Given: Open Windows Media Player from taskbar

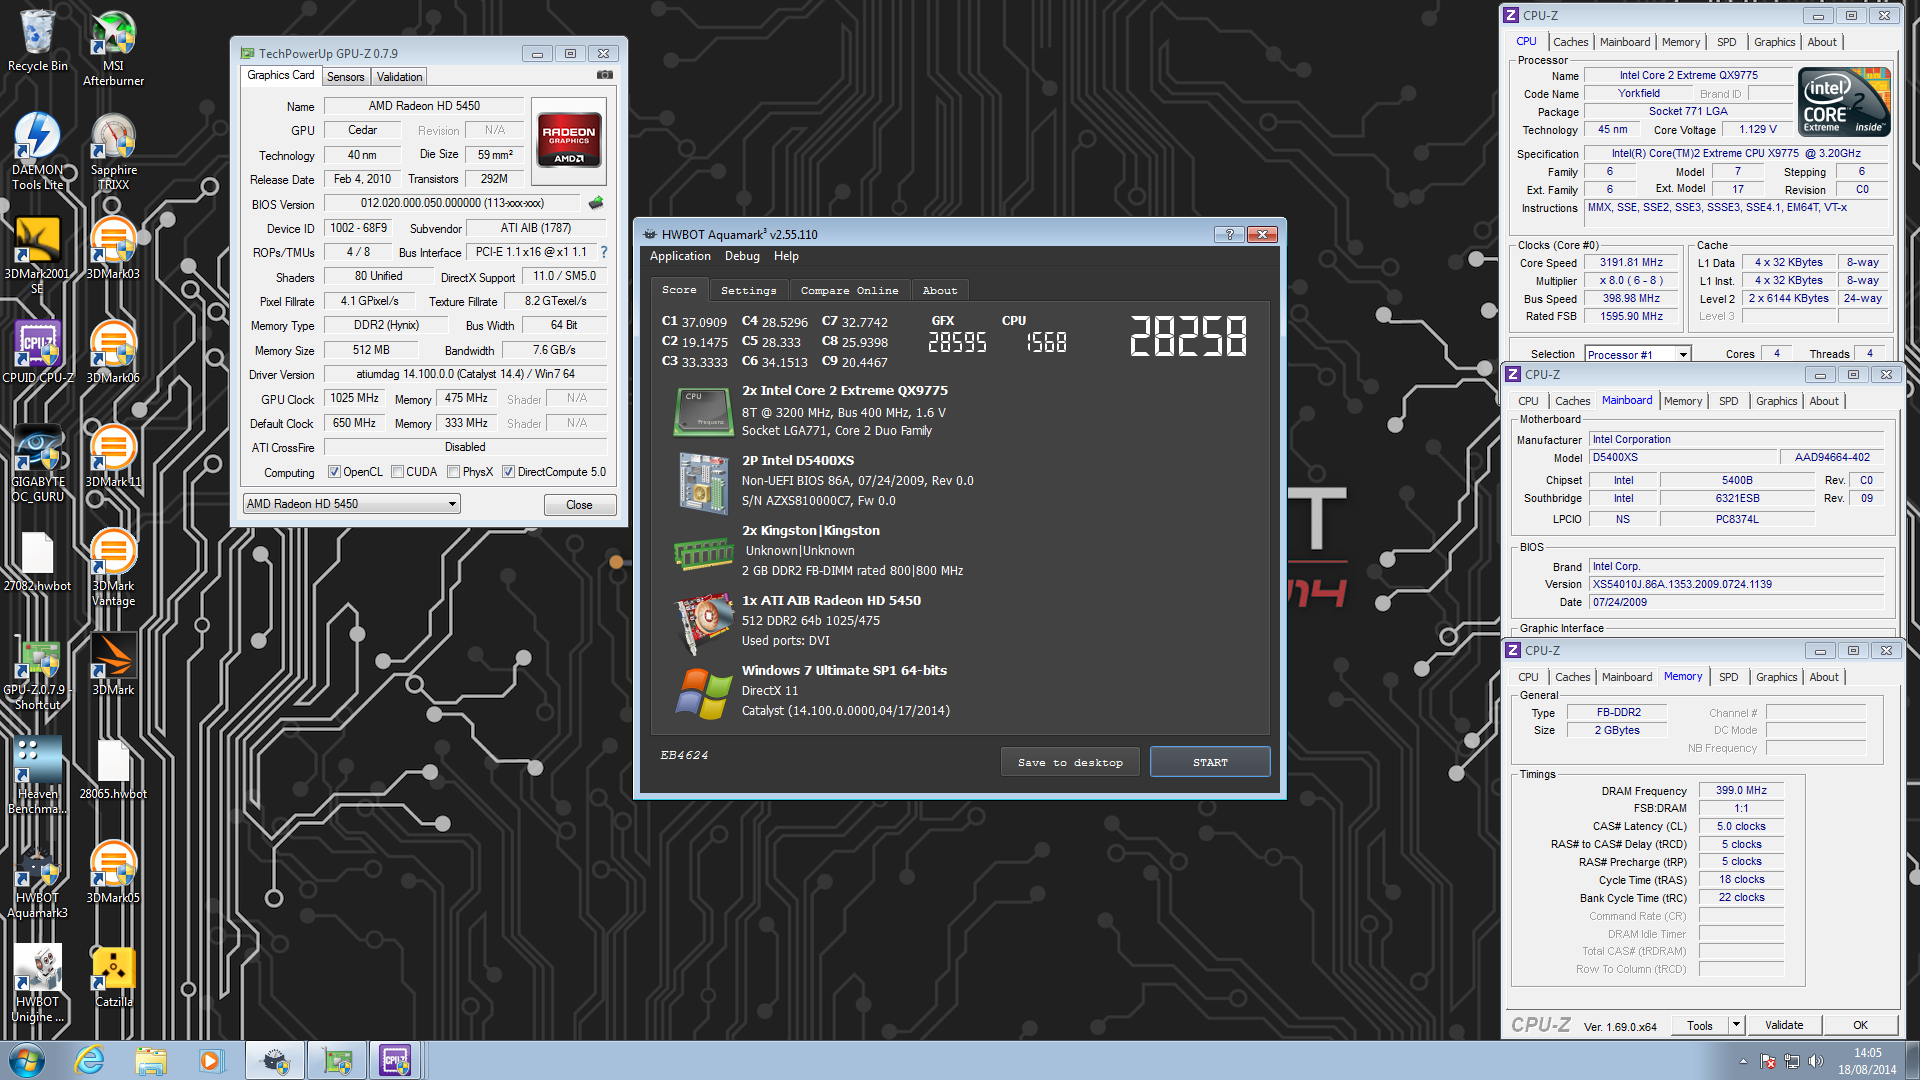Looking at the screenshot, I should coord(211,1060).
